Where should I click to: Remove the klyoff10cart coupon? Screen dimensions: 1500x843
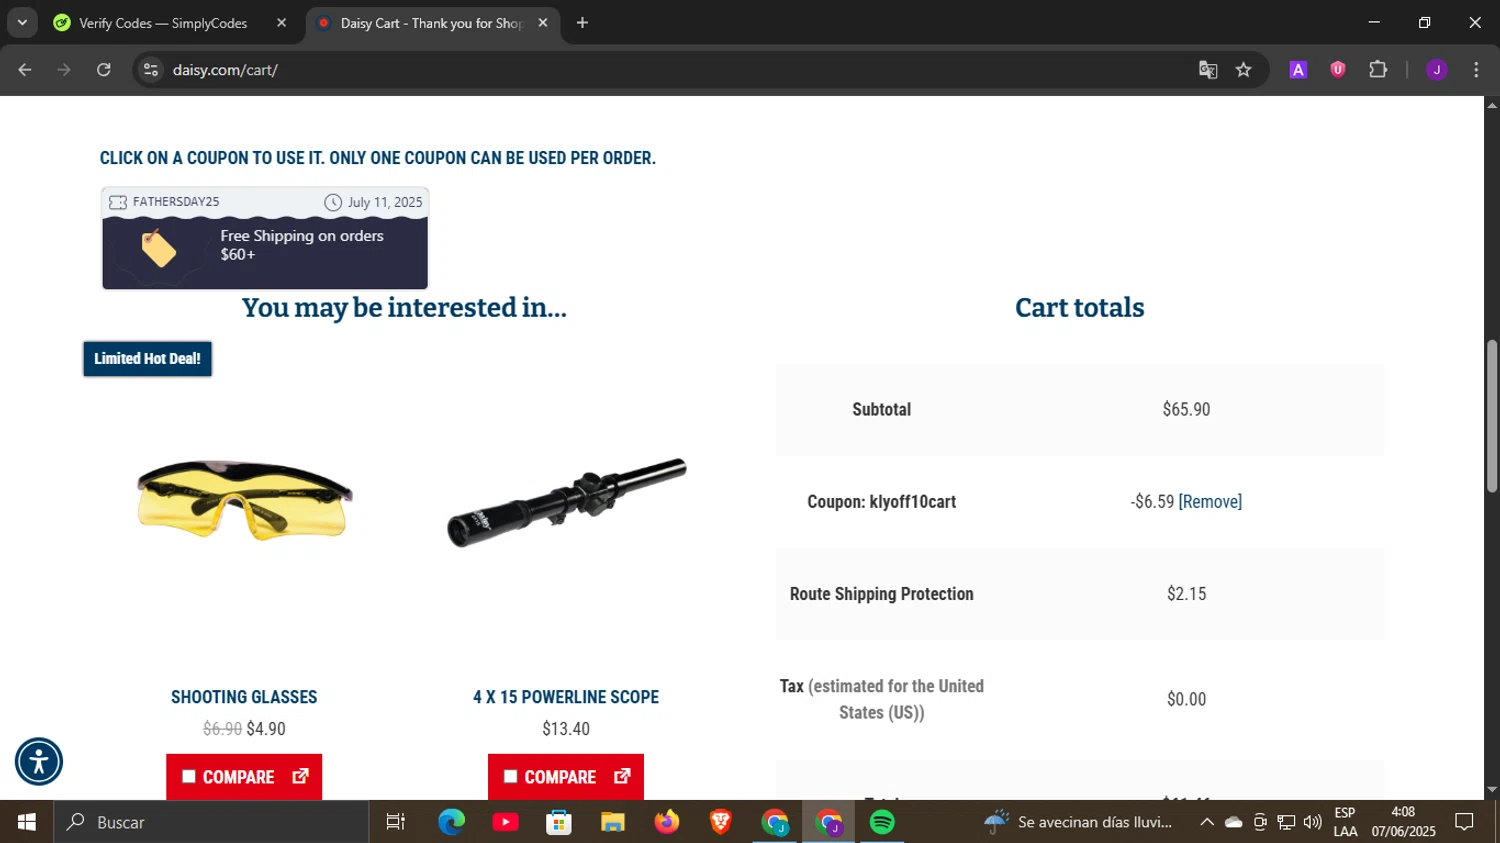(1210, 501)
